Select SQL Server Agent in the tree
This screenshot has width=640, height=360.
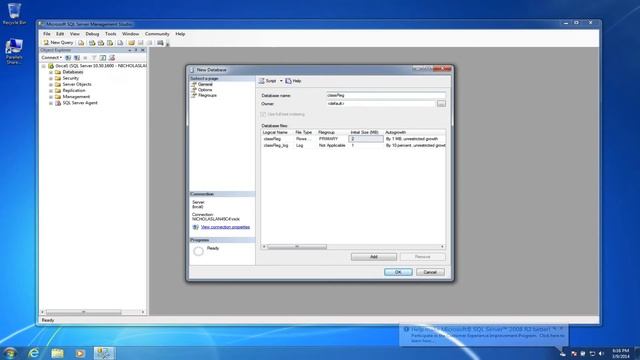tap(80, 103)
